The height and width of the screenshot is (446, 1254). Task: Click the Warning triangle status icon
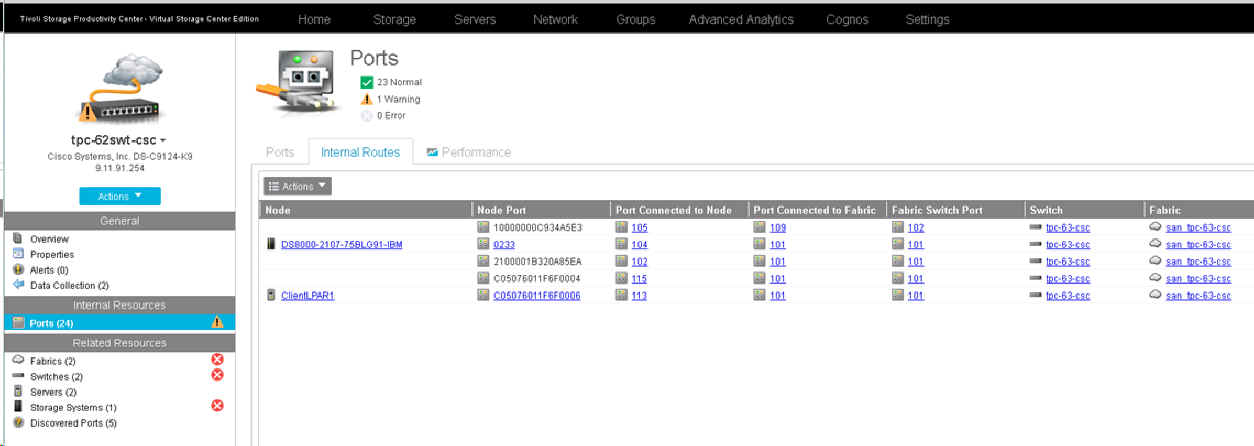coord(367,99)
